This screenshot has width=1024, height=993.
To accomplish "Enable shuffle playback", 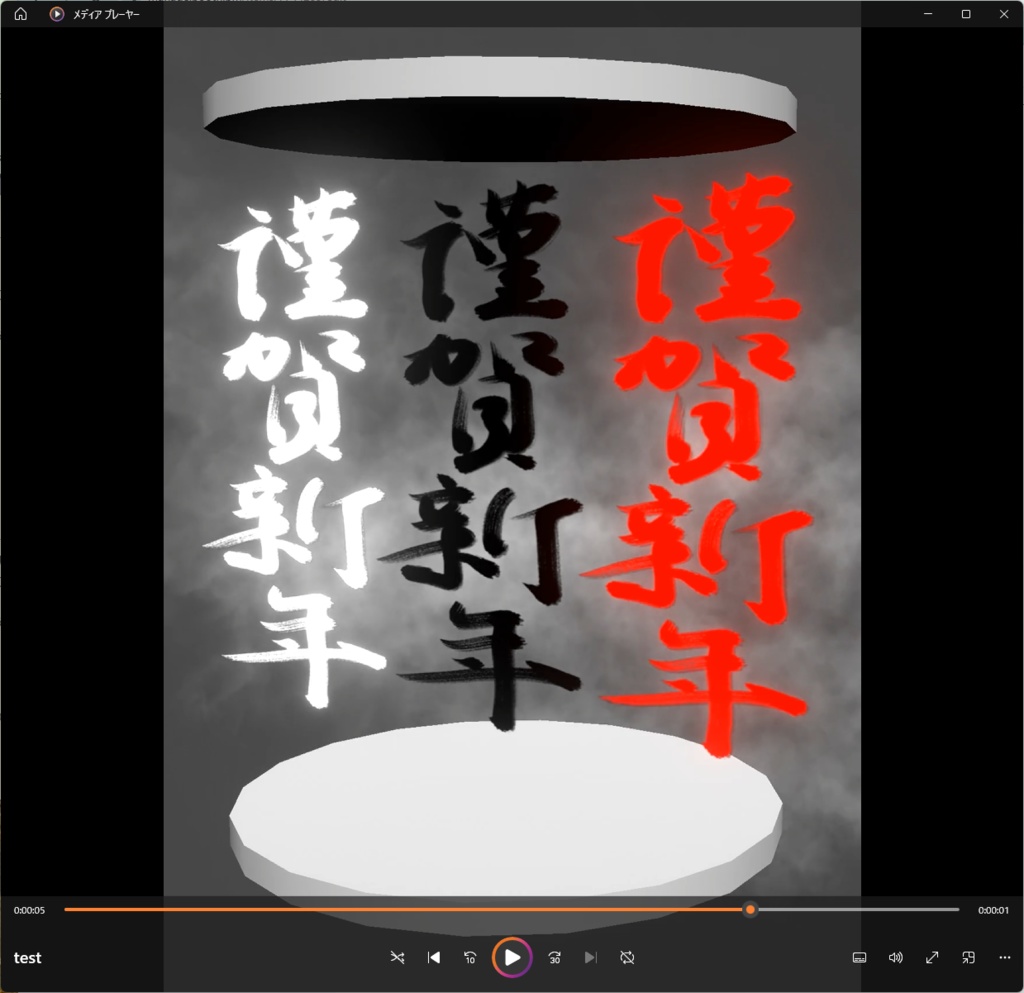I will (397, 957).
